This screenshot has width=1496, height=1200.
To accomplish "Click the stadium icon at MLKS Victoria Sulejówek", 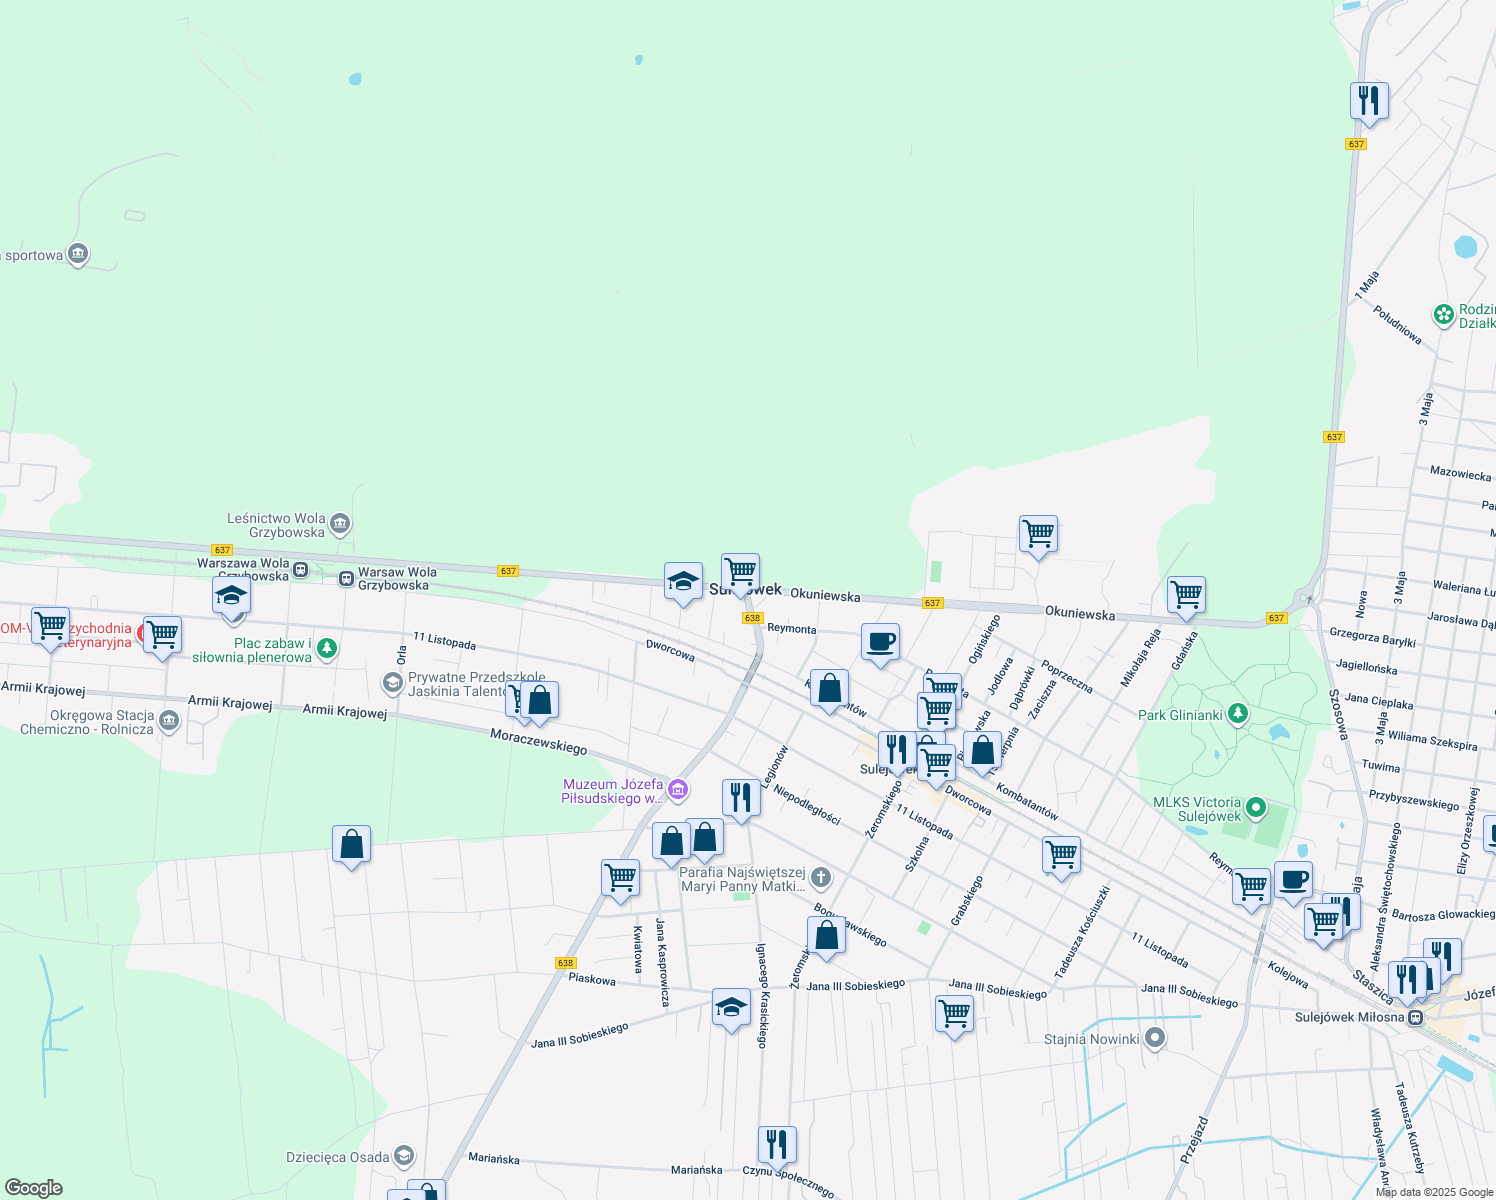I will point(1257,806).
